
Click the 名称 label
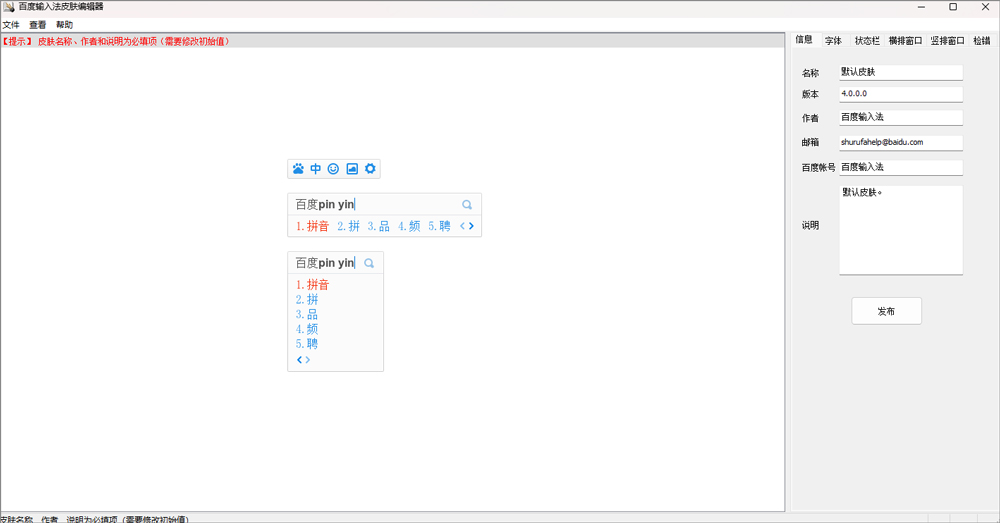click(810, 73)
